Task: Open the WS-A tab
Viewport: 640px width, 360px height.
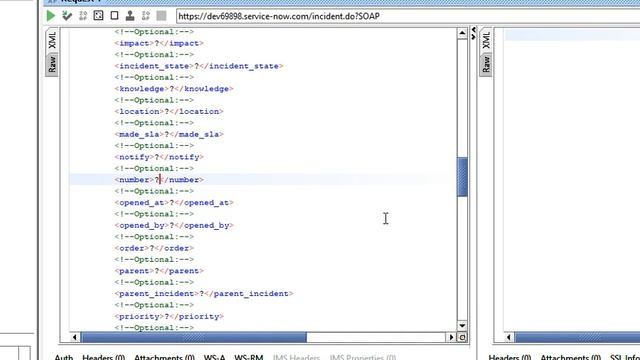Action: click(x=214, y=357)
